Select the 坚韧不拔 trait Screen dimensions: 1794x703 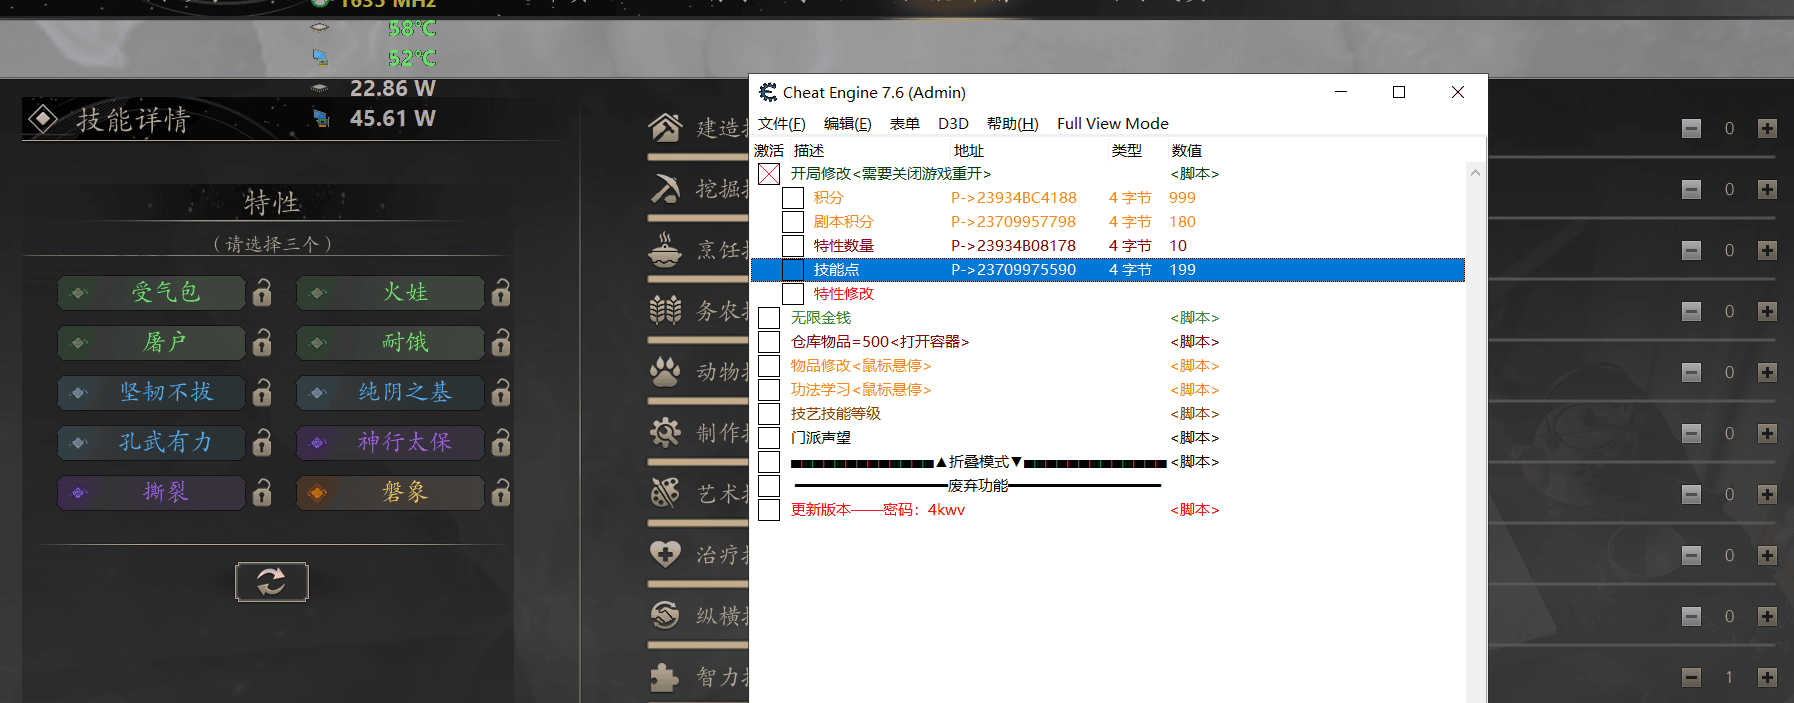coord(151,392)
